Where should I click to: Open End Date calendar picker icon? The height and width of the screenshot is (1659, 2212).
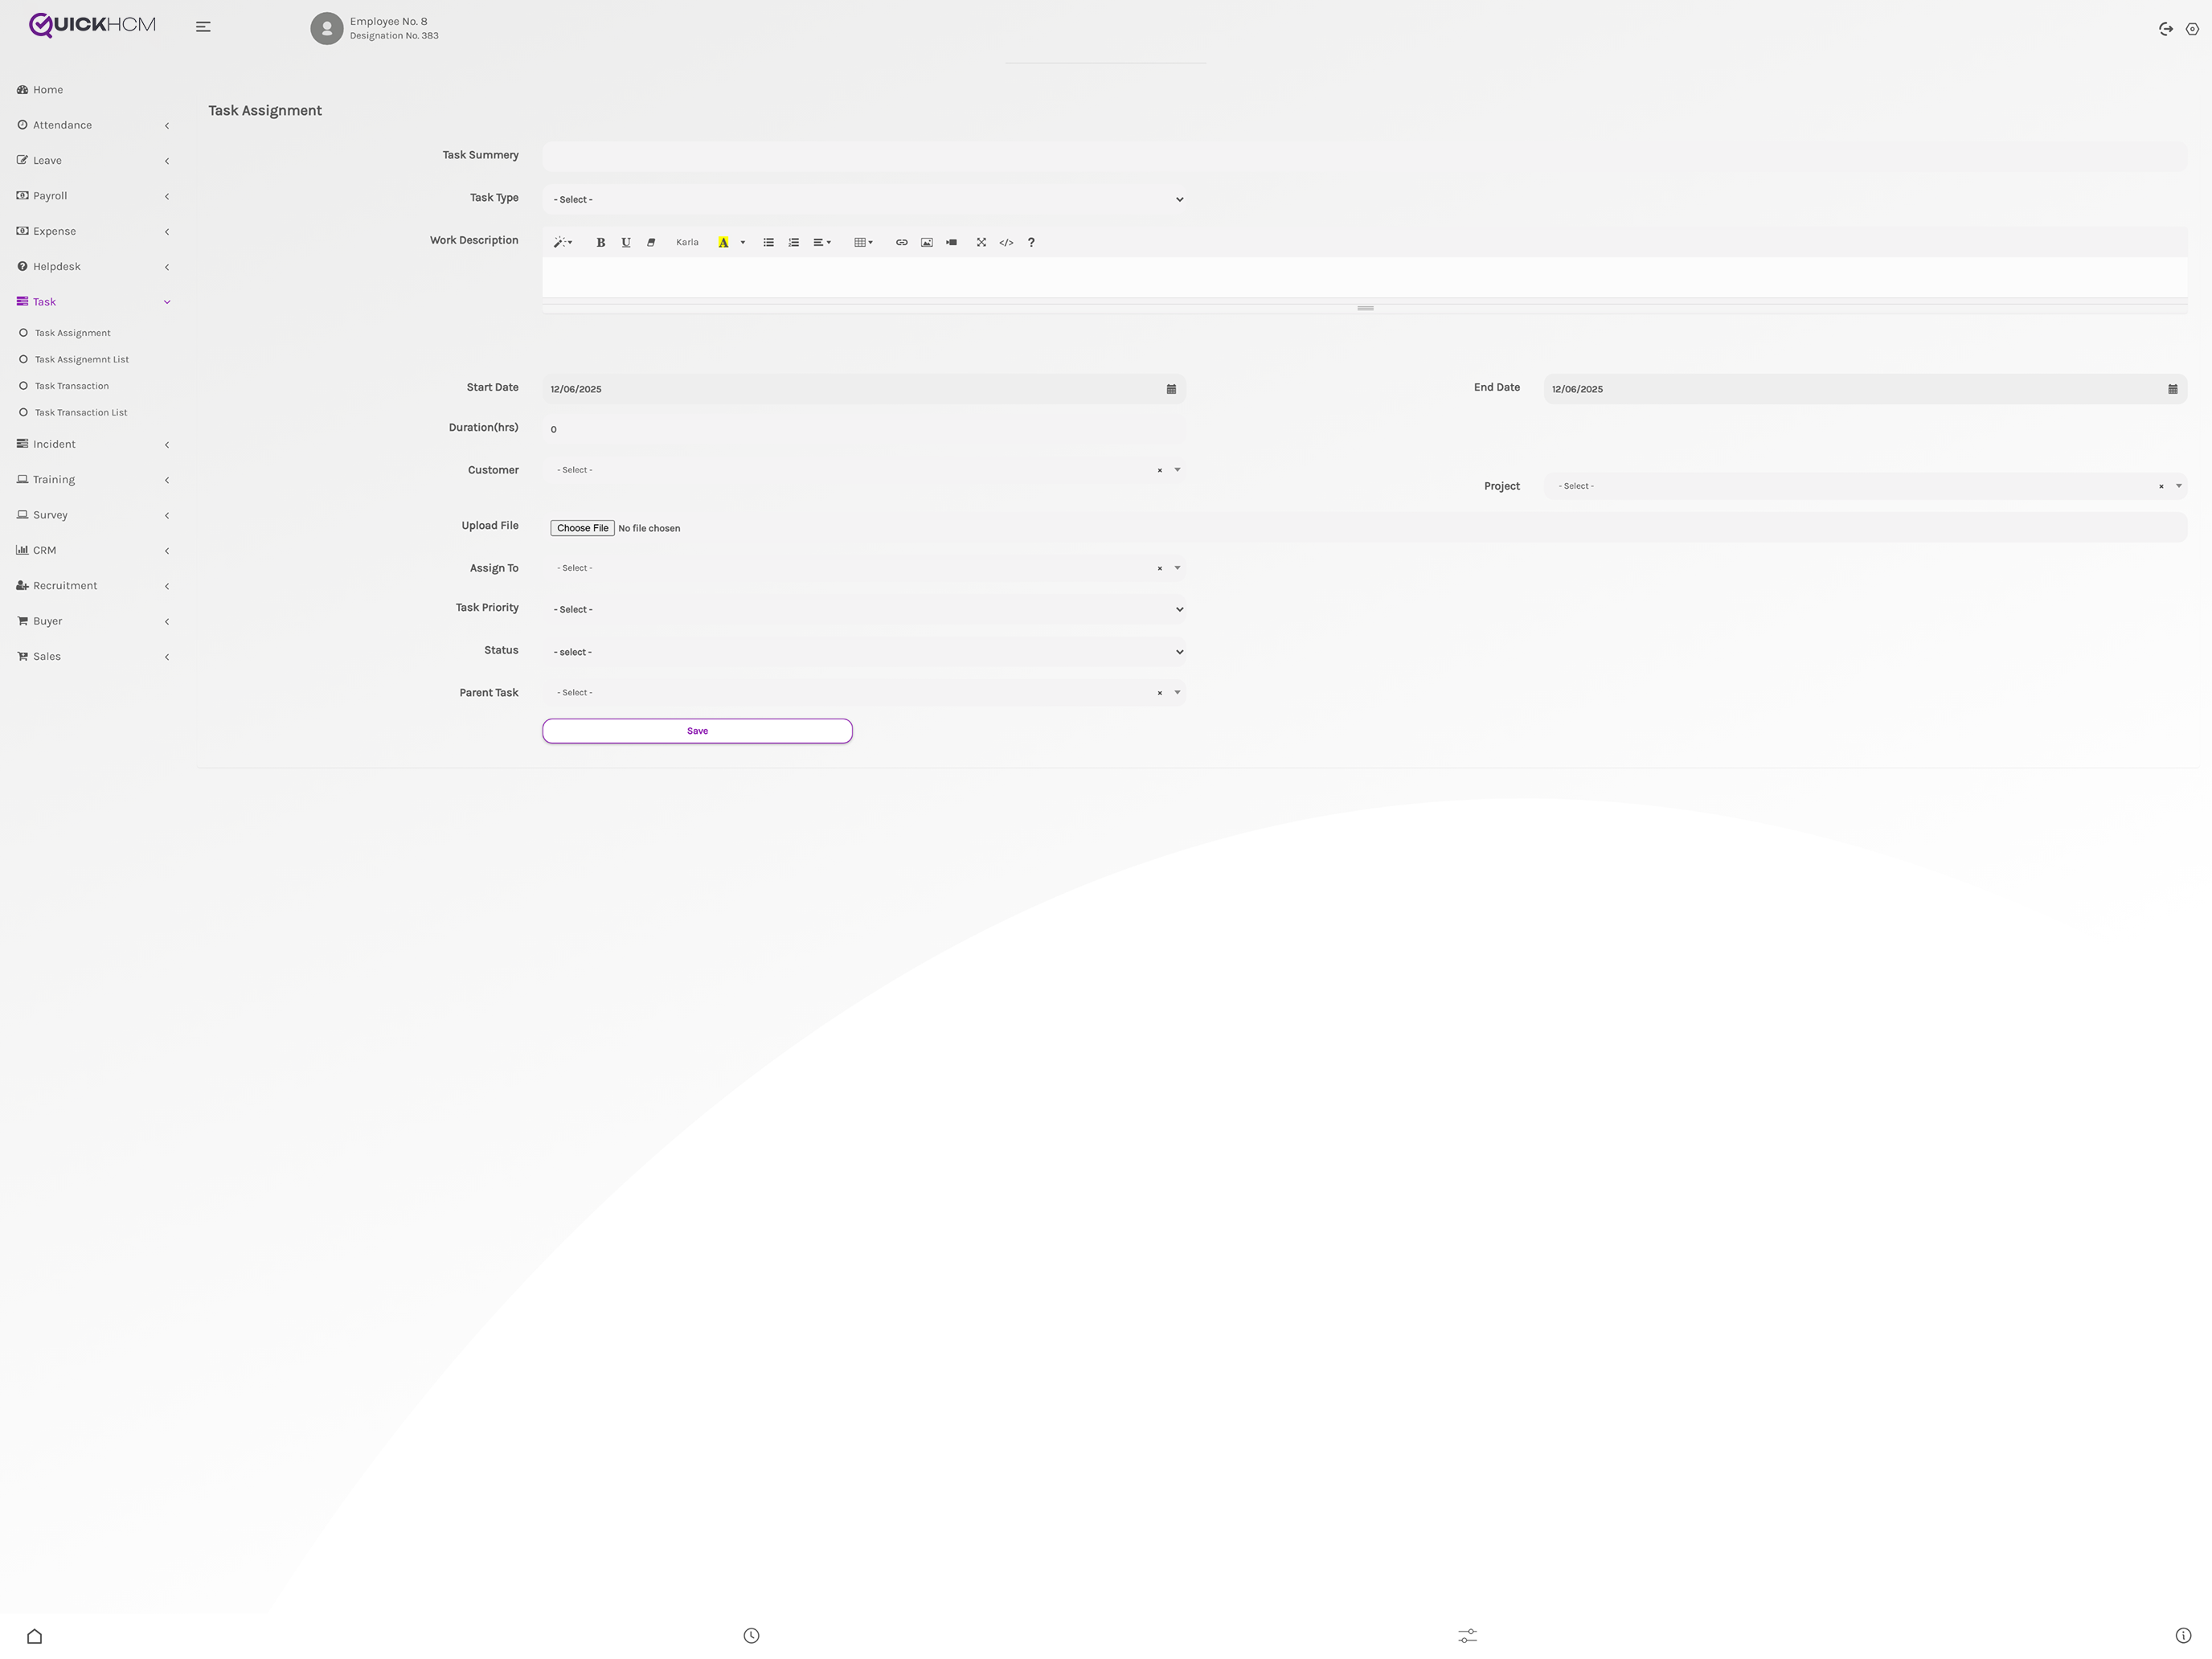click(2173, 389)
